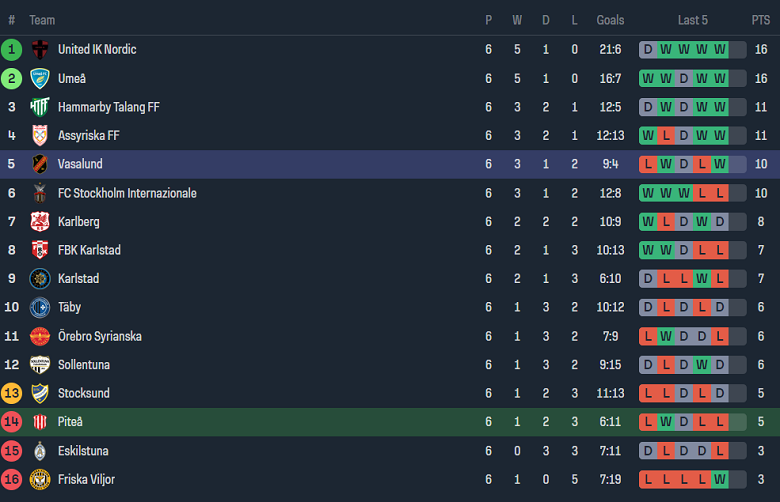
Task: Sort table by PTS column header
Action: (761, 20)
